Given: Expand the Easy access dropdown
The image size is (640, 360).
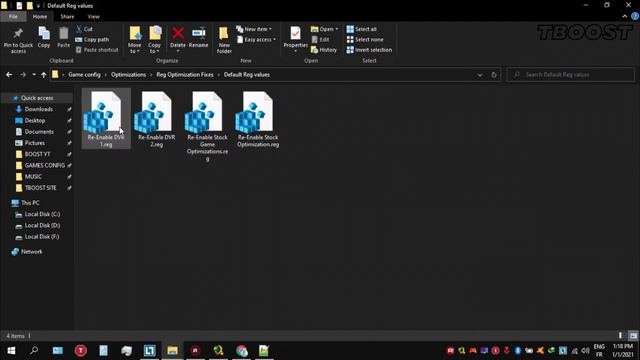Looking at the screenshot, I should 256,40.
